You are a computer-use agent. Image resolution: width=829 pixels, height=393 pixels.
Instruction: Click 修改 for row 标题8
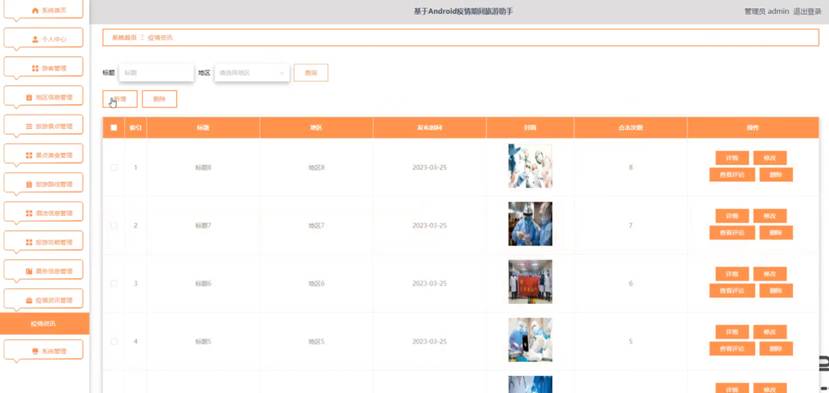point(770,158)
